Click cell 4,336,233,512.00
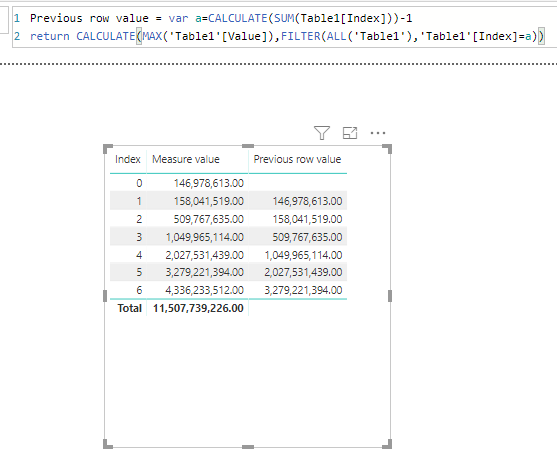Image resolution: width=557 pixels, height=476 pixels. click(x=205, y=290)
